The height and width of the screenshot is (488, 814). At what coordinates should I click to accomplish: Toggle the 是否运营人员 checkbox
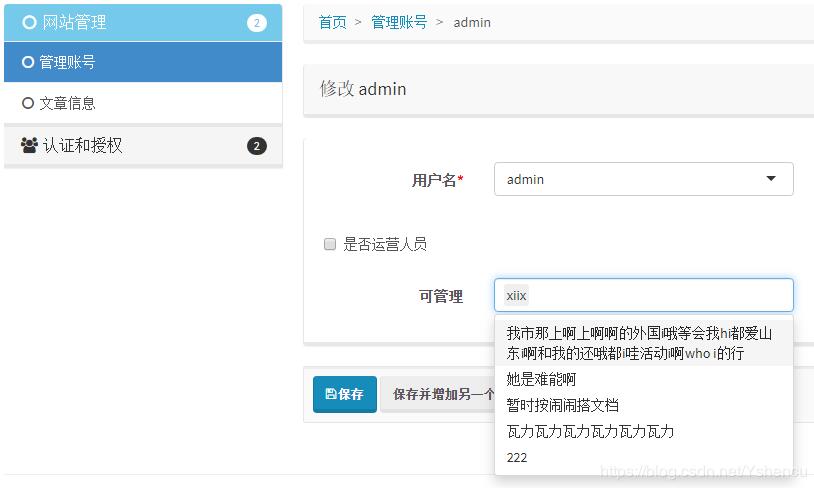point(330,244)
